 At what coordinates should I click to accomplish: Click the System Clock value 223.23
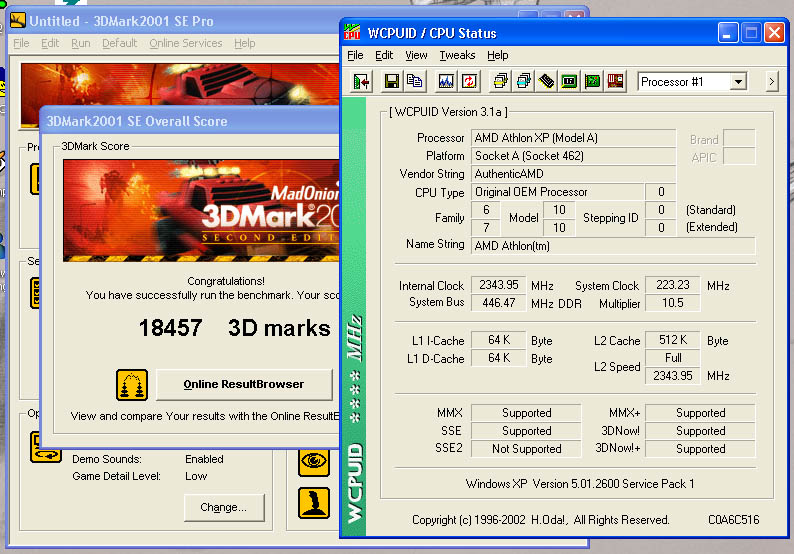coord(672,285)
